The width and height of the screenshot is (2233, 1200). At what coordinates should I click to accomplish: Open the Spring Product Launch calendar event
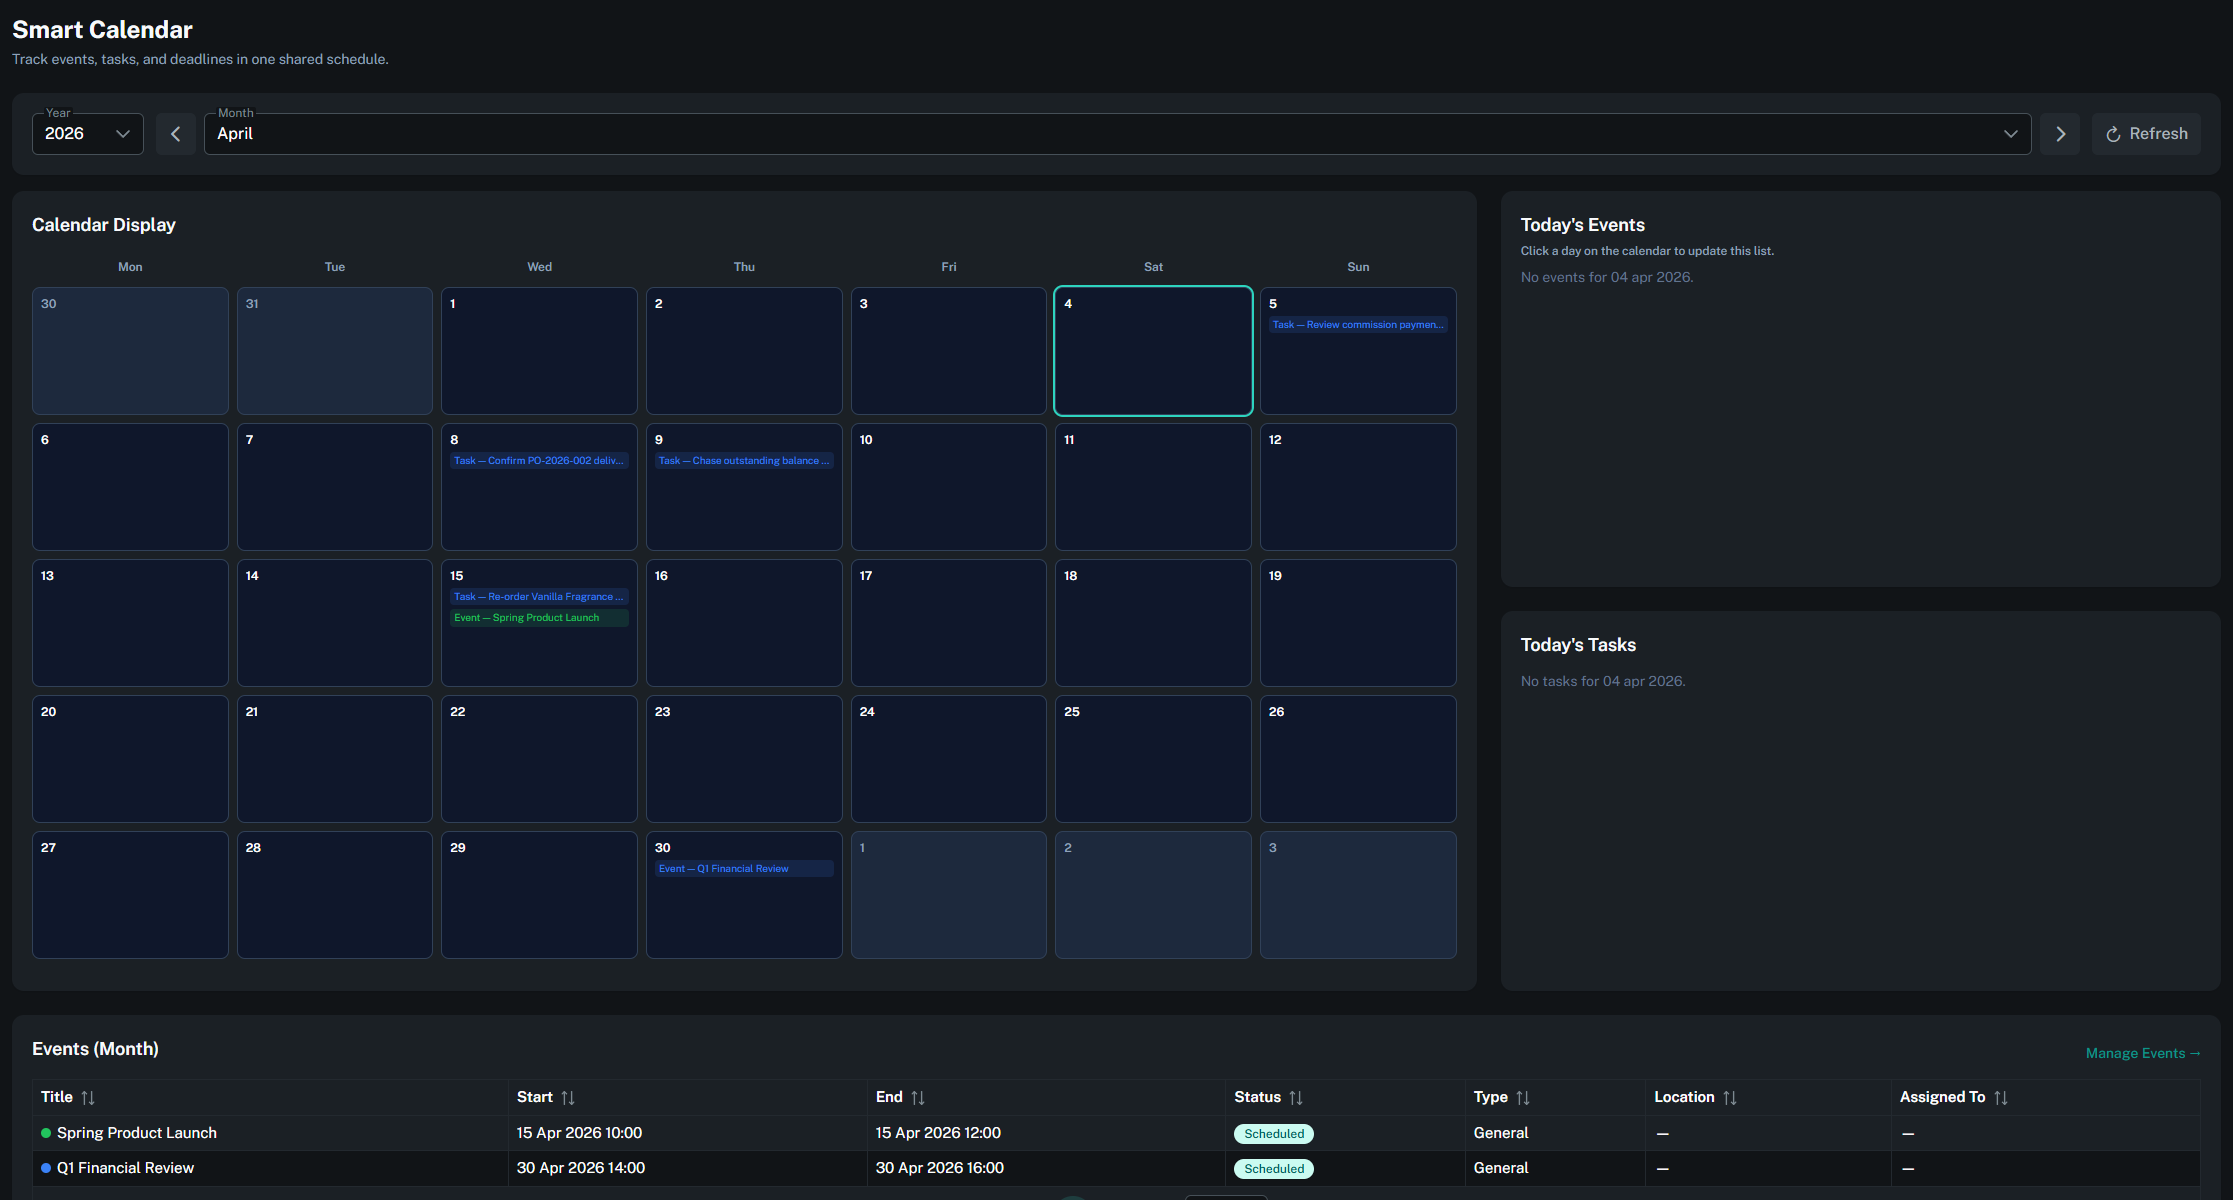539,618
